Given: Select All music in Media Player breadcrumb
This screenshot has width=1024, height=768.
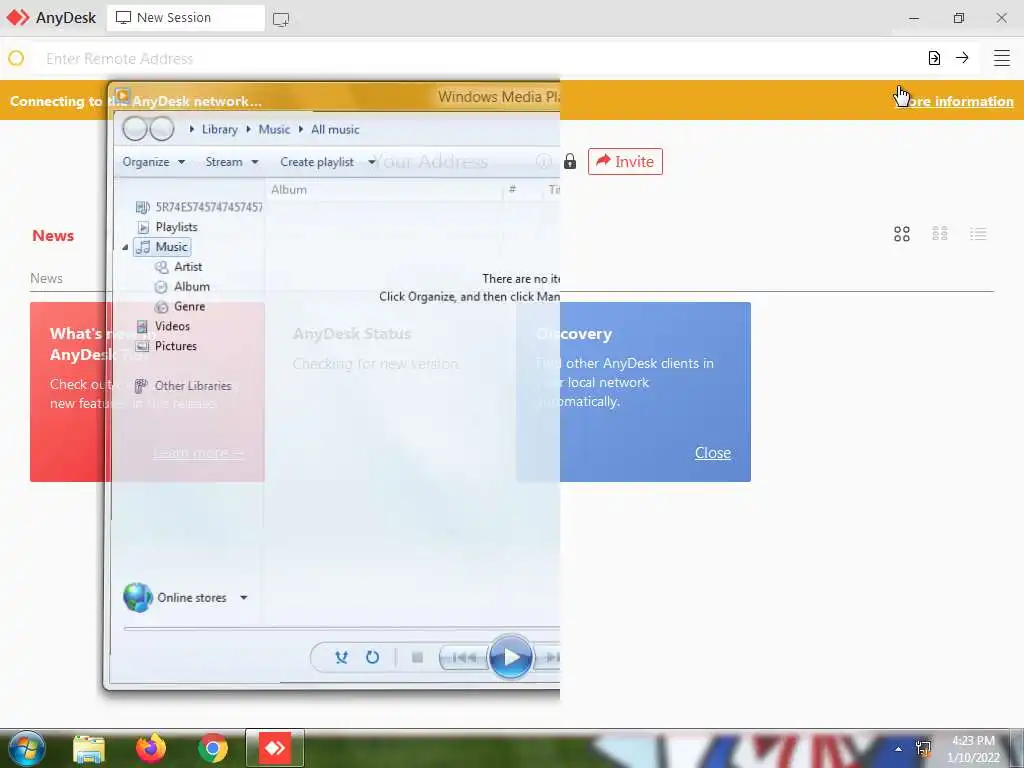Looking at the screenshot, I should click(x=335, y=129).
